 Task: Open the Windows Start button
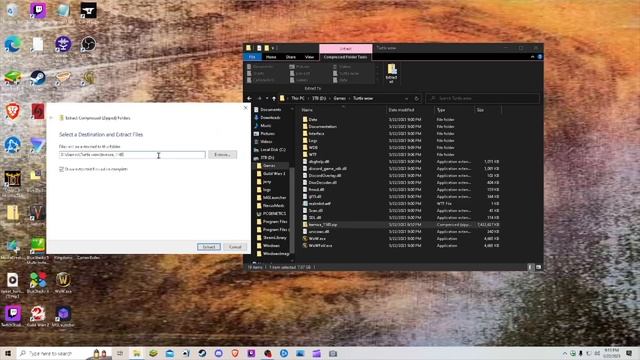point(8,353)
